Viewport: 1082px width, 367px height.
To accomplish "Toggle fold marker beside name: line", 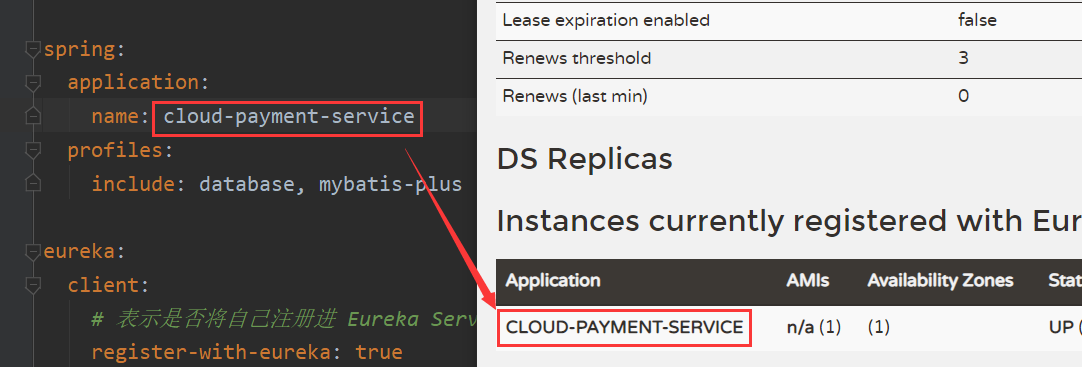I will point(32,116).
